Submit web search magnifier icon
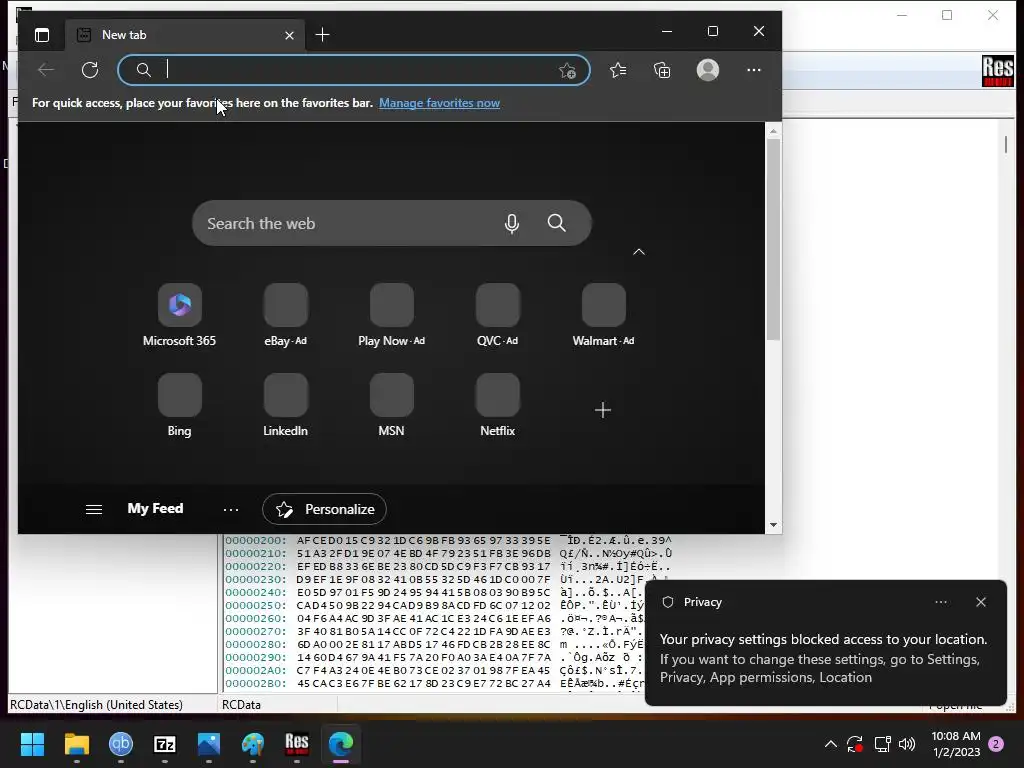Viewport: 1024px width, 768px height. point(556,223)
